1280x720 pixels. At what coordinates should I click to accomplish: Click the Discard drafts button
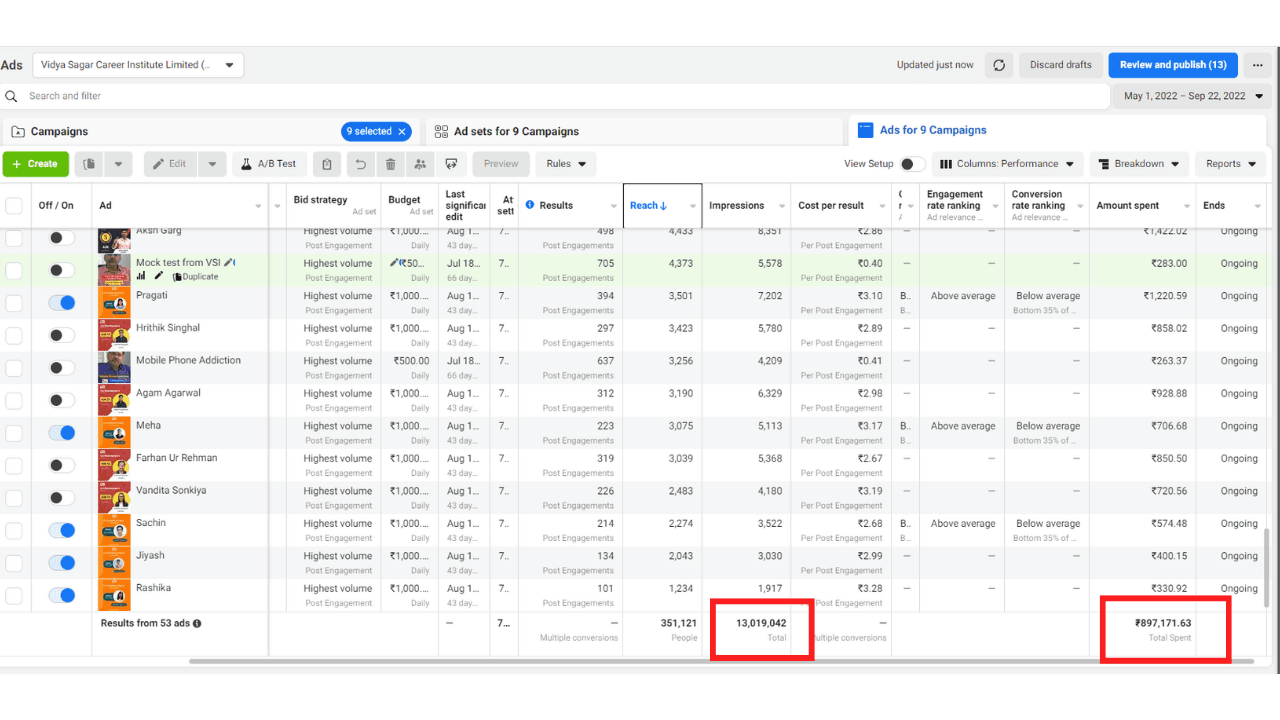pos(1061,65)
